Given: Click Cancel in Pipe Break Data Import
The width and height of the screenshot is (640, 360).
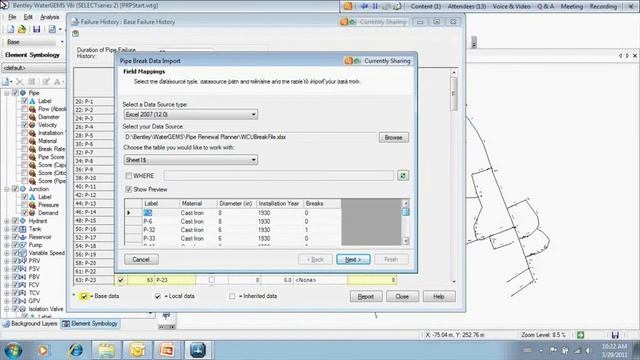Looking at the screenshot, I should pos(141,259).
